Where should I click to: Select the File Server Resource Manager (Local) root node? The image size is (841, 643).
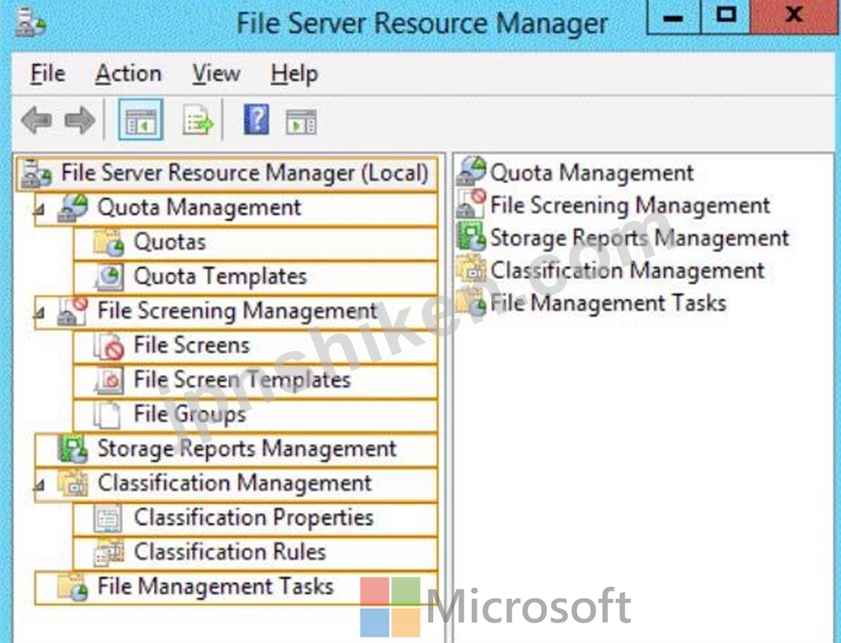pyautogui.click(x=227, y=173)
